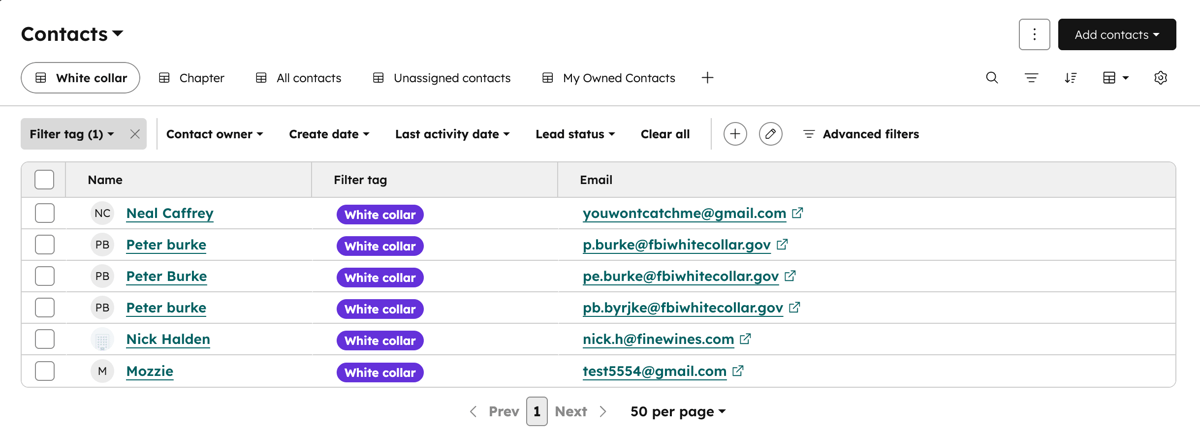Viewport: 1200px width, 433px height.
Task: Click the pb.byrjke@fbiwhitecollar.gov email link
Action: (x=683, y=307)
